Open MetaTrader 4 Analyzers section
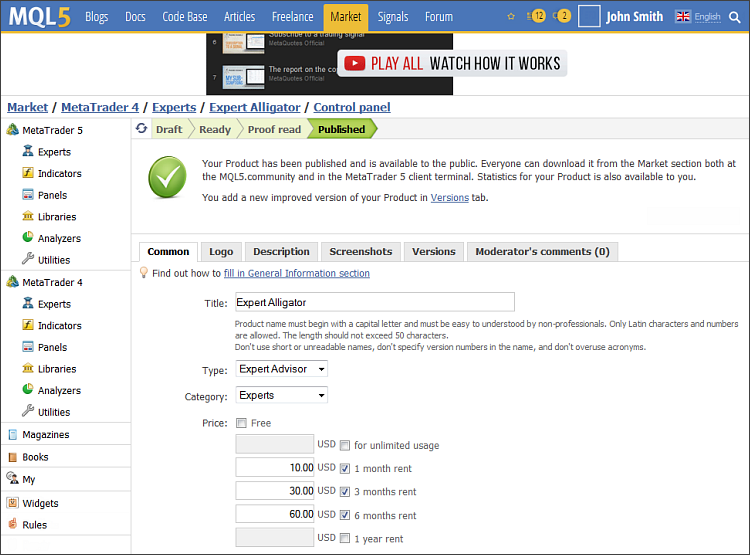Image resolution: width=750 pixels, height=555 pixels. coord(59,391)
